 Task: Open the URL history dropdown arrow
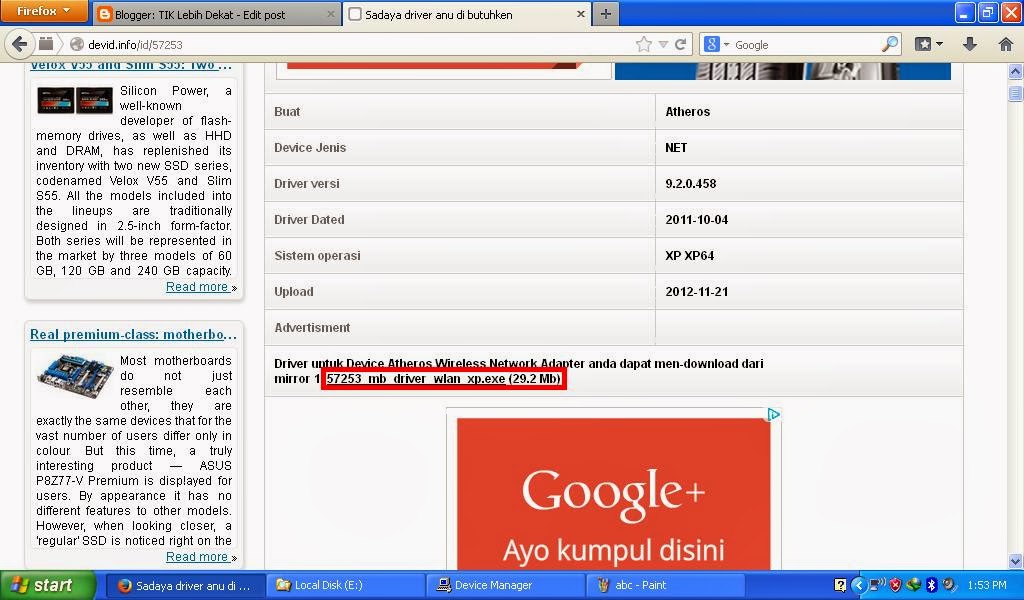point(664,44)
